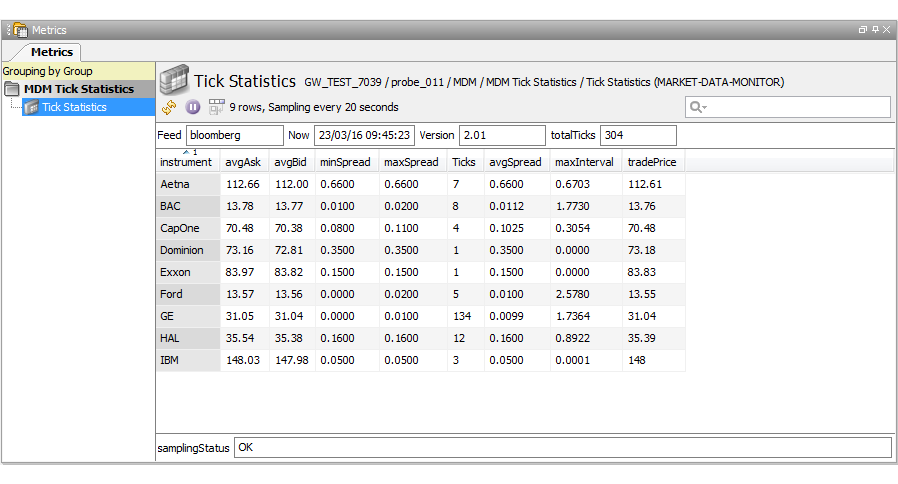Click IBM tradePrice value 148
The height and width of the screenshot is (484, 898).
pyautogui.click(x=637, y=360)
